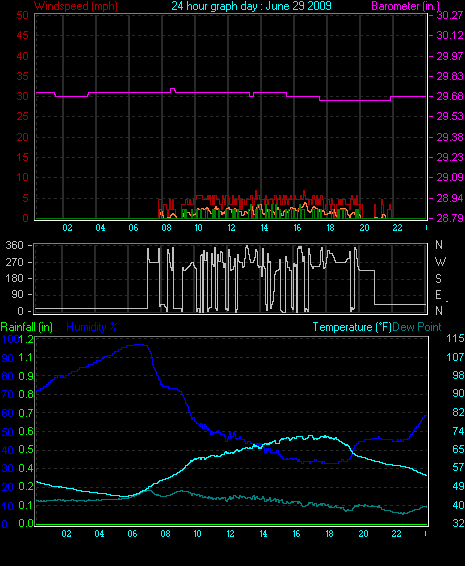The image size is (465, 566).
Task: Click the 'Rainfall (in)' legend label
Action: pyautogui.click(x=27, y=327)
